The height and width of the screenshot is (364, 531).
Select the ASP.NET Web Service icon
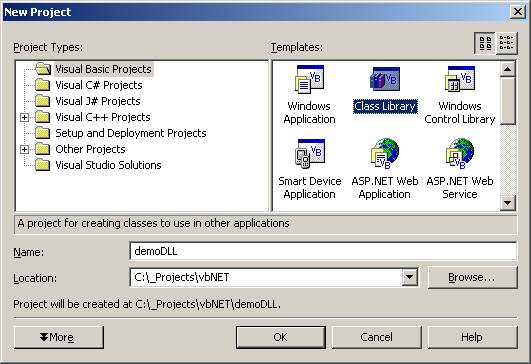tap(460, 153)
